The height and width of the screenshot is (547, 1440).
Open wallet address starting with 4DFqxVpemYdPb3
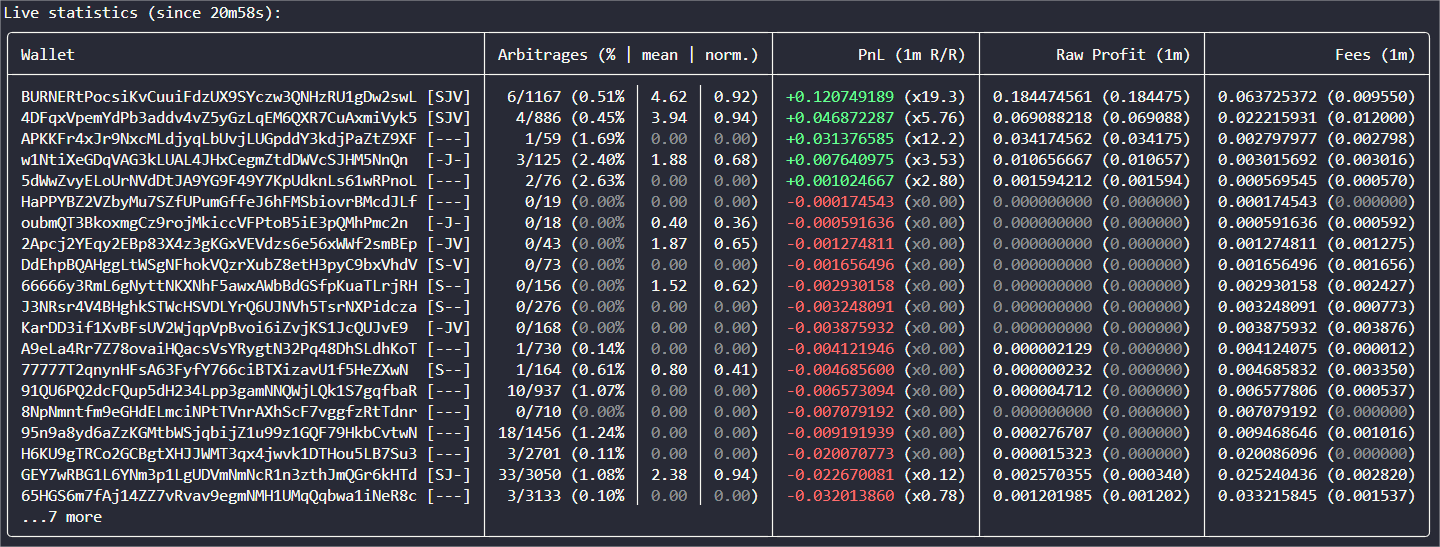point(218,118)
